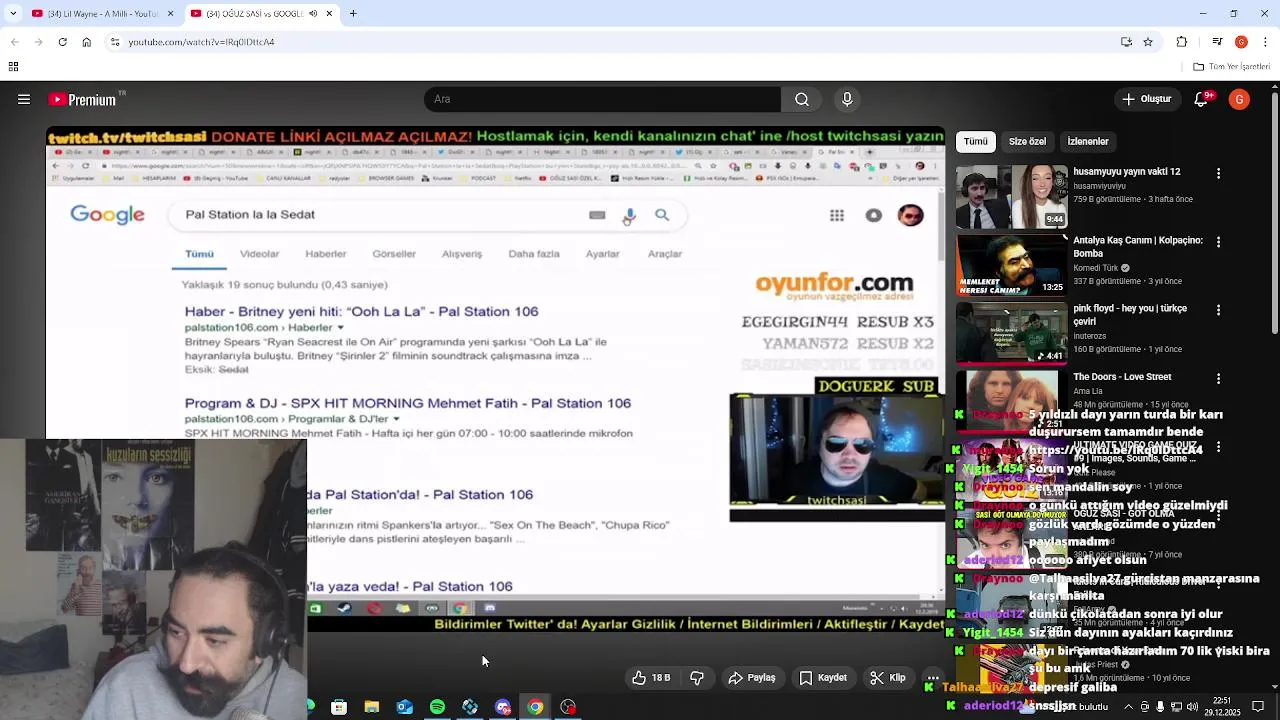This screenshot has height=720, width=1280.
Task: Open Tüm Yer İşaretleri bookmarks folder
Action: (x=1231, y=67)
